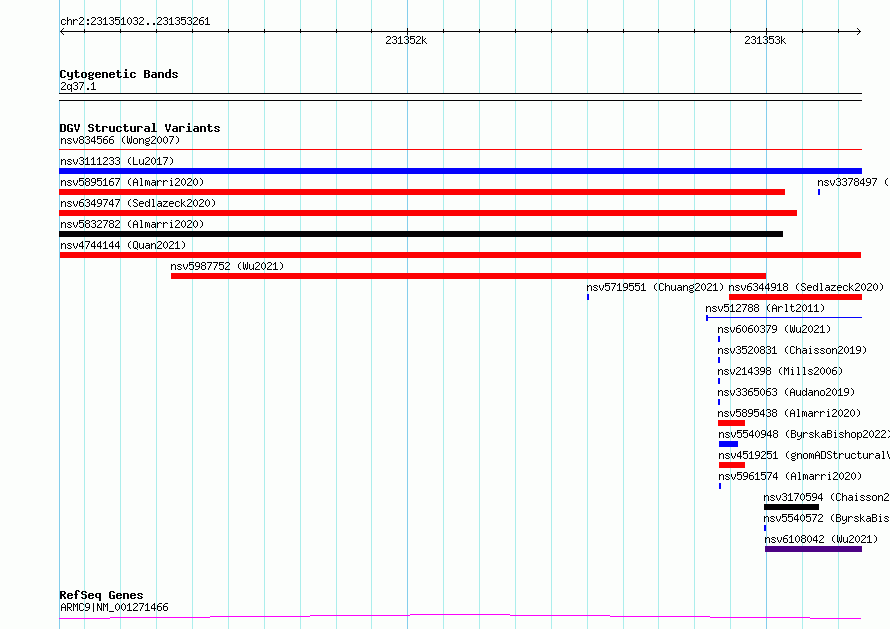Click the nsv5961574 (Almarri2020) label
This screenshot has height=629, width=890.
pos(790,476)
